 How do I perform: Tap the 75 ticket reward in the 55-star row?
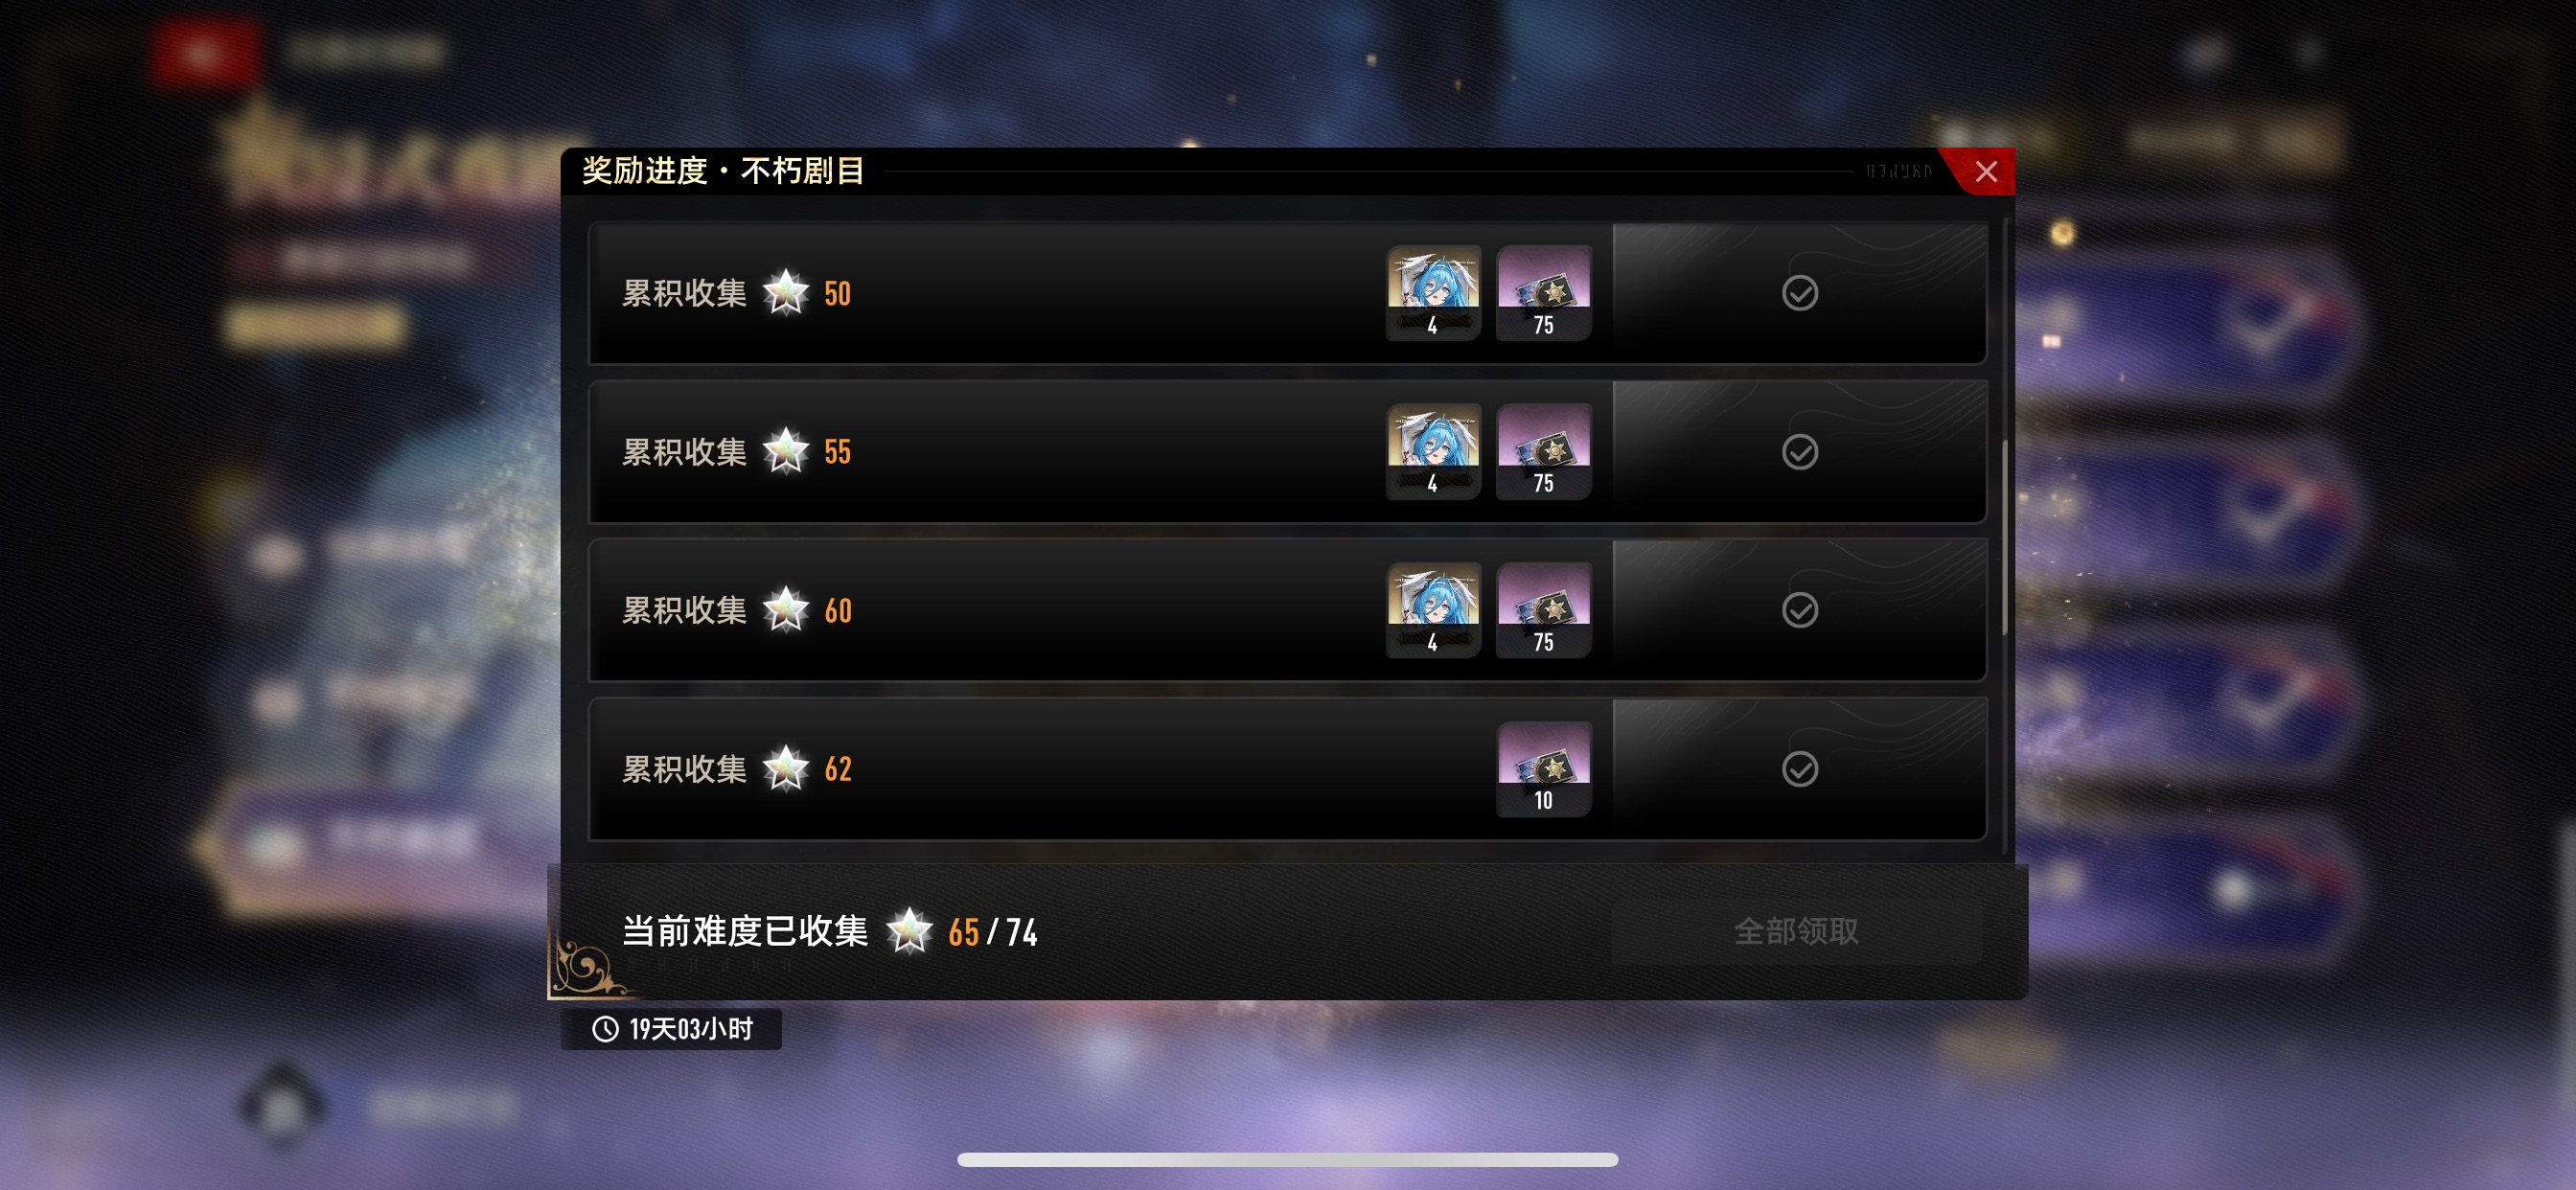[x=1543, y=451]
